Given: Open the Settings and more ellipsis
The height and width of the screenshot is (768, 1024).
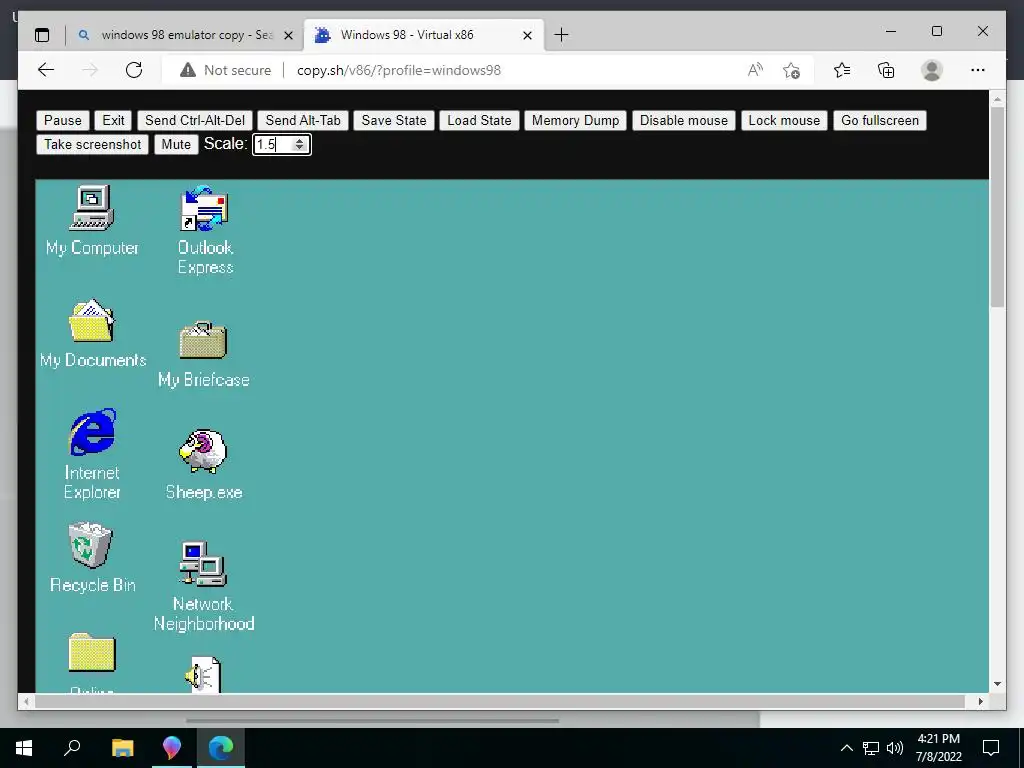Looking at the screenshot, I should [x=978, y=70].
